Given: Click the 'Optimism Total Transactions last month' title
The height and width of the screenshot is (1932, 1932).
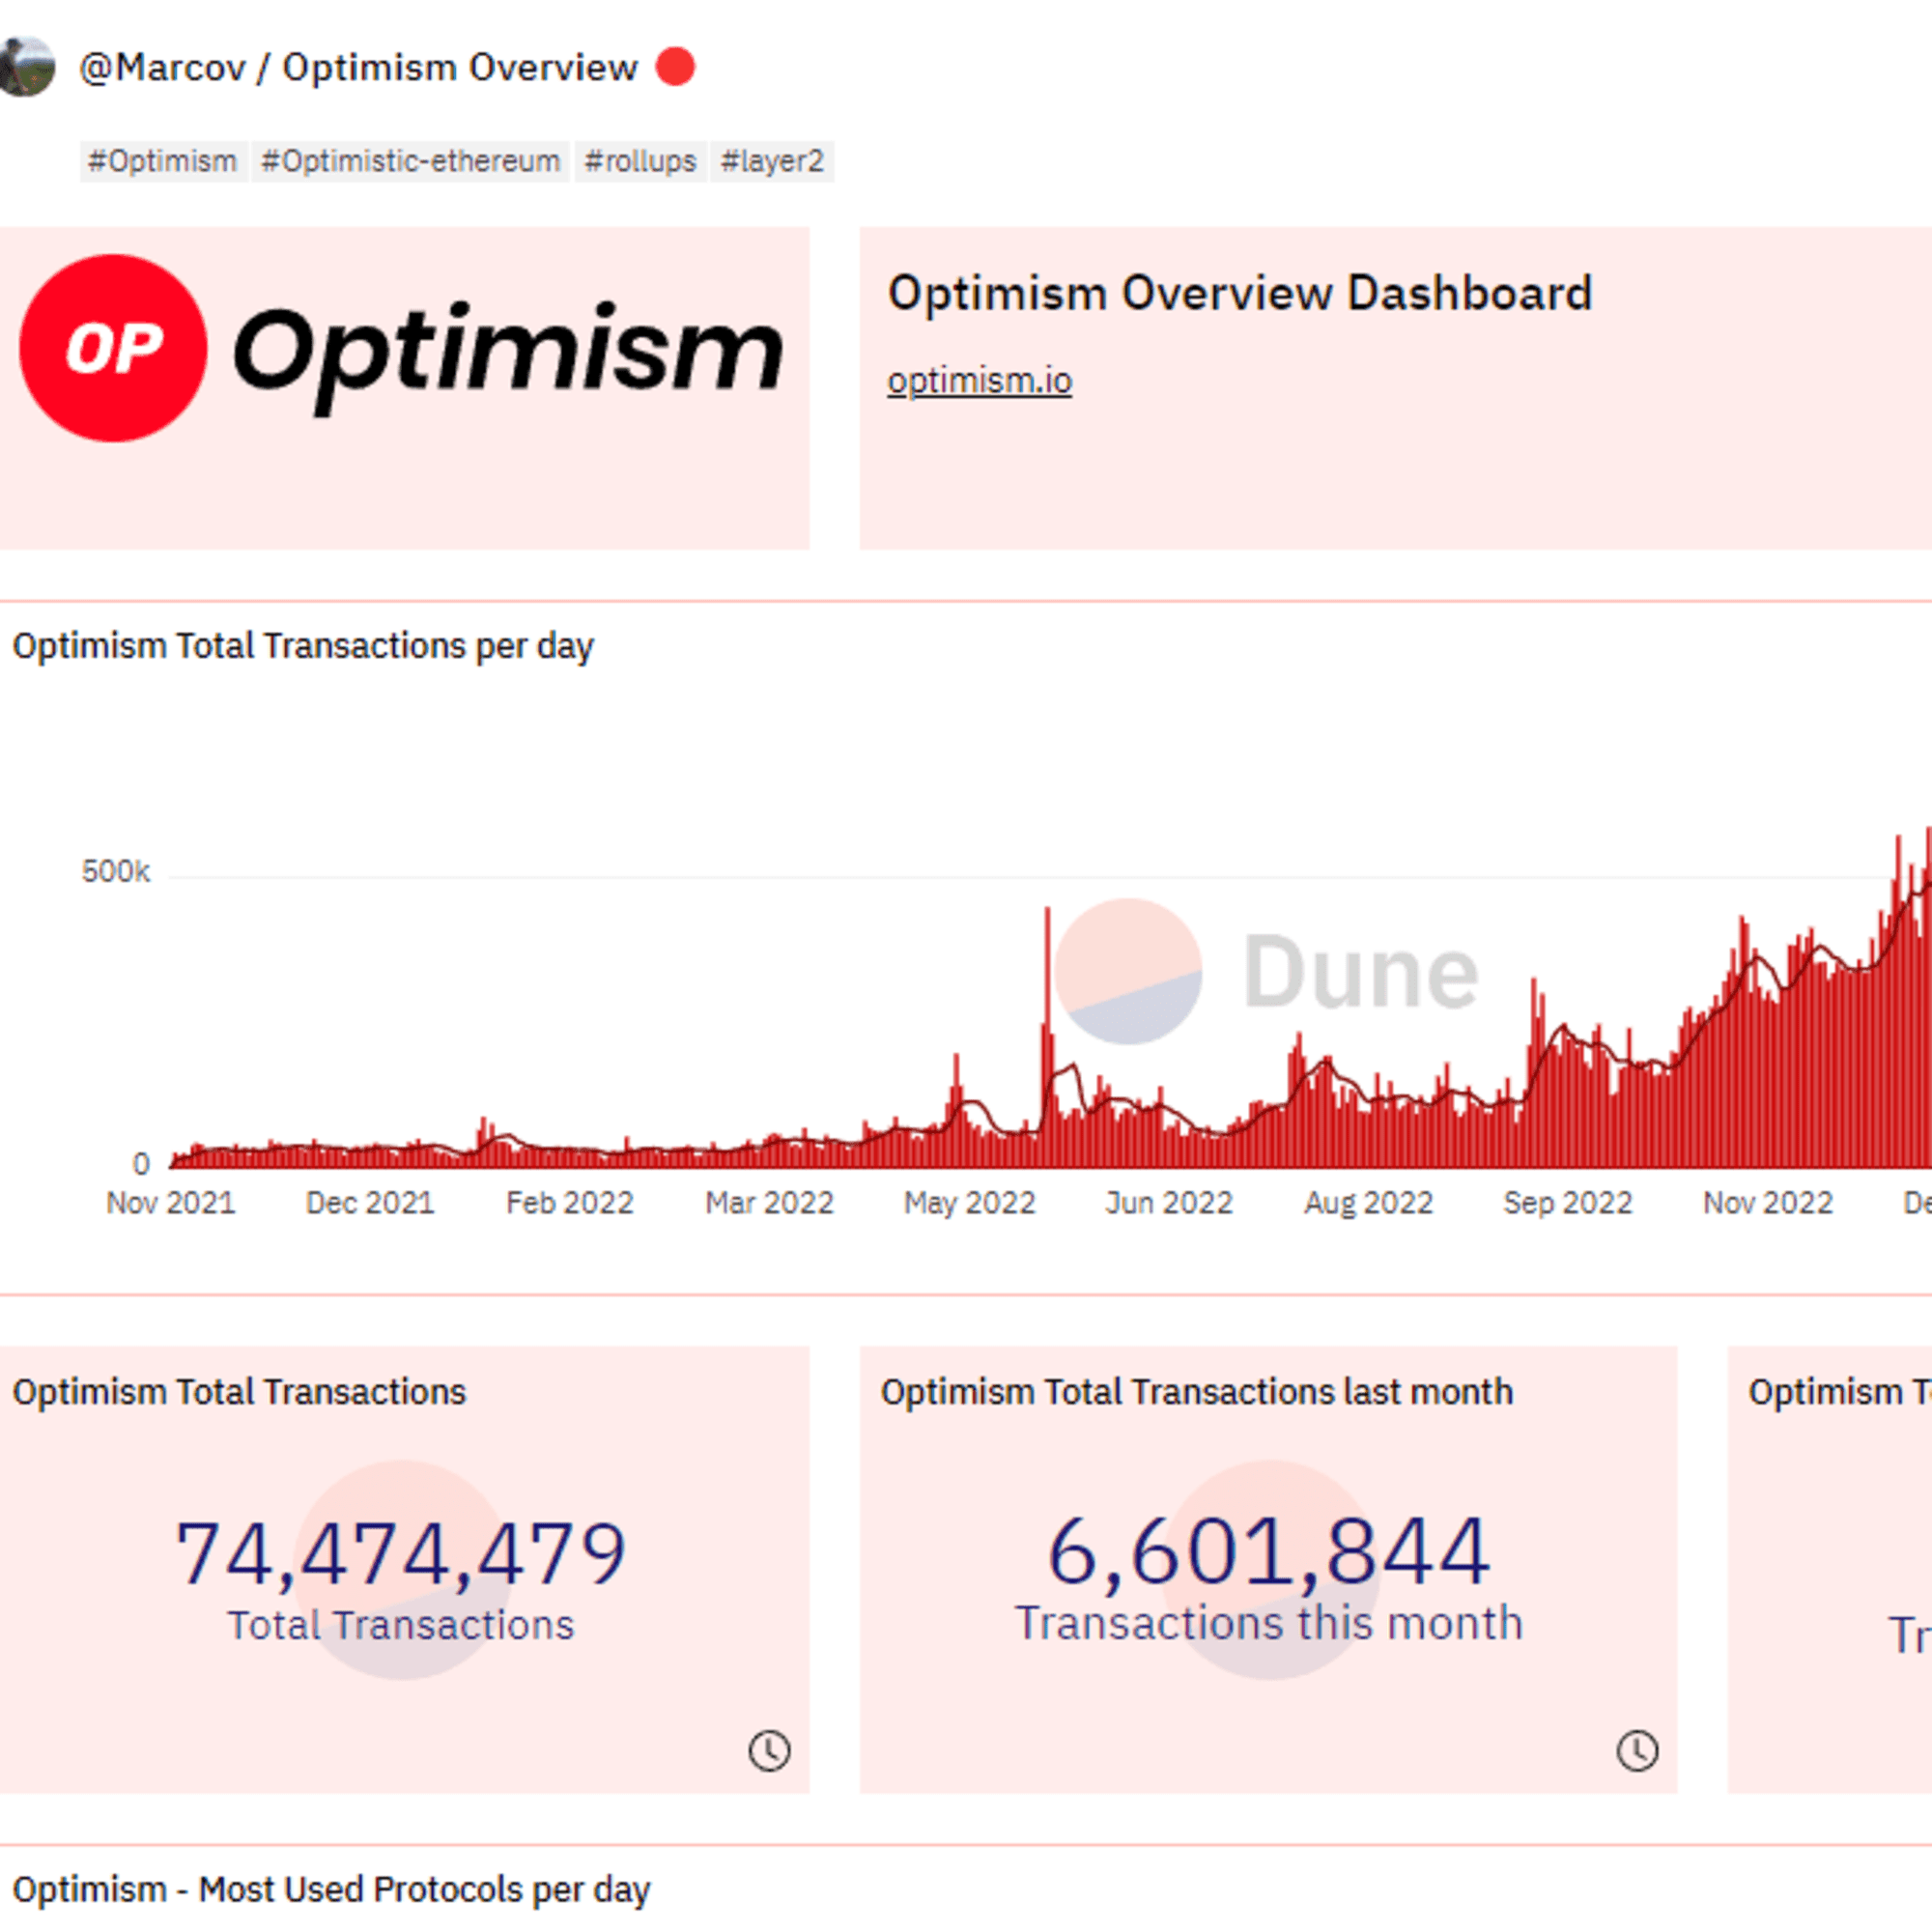Looking at the screenshot, I should tap(1197, 1392).
